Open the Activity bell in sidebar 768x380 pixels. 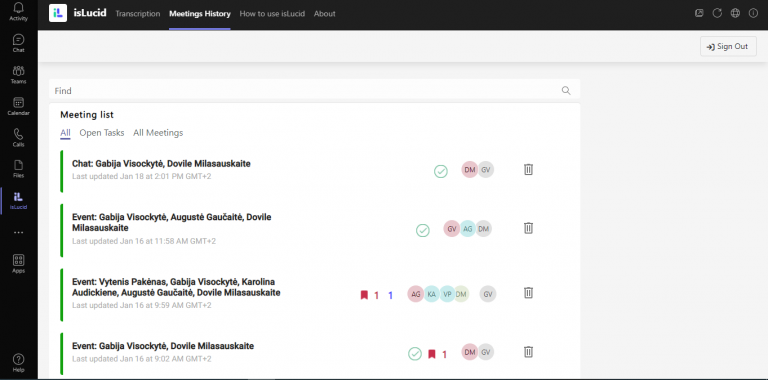(x=19, y=11)
